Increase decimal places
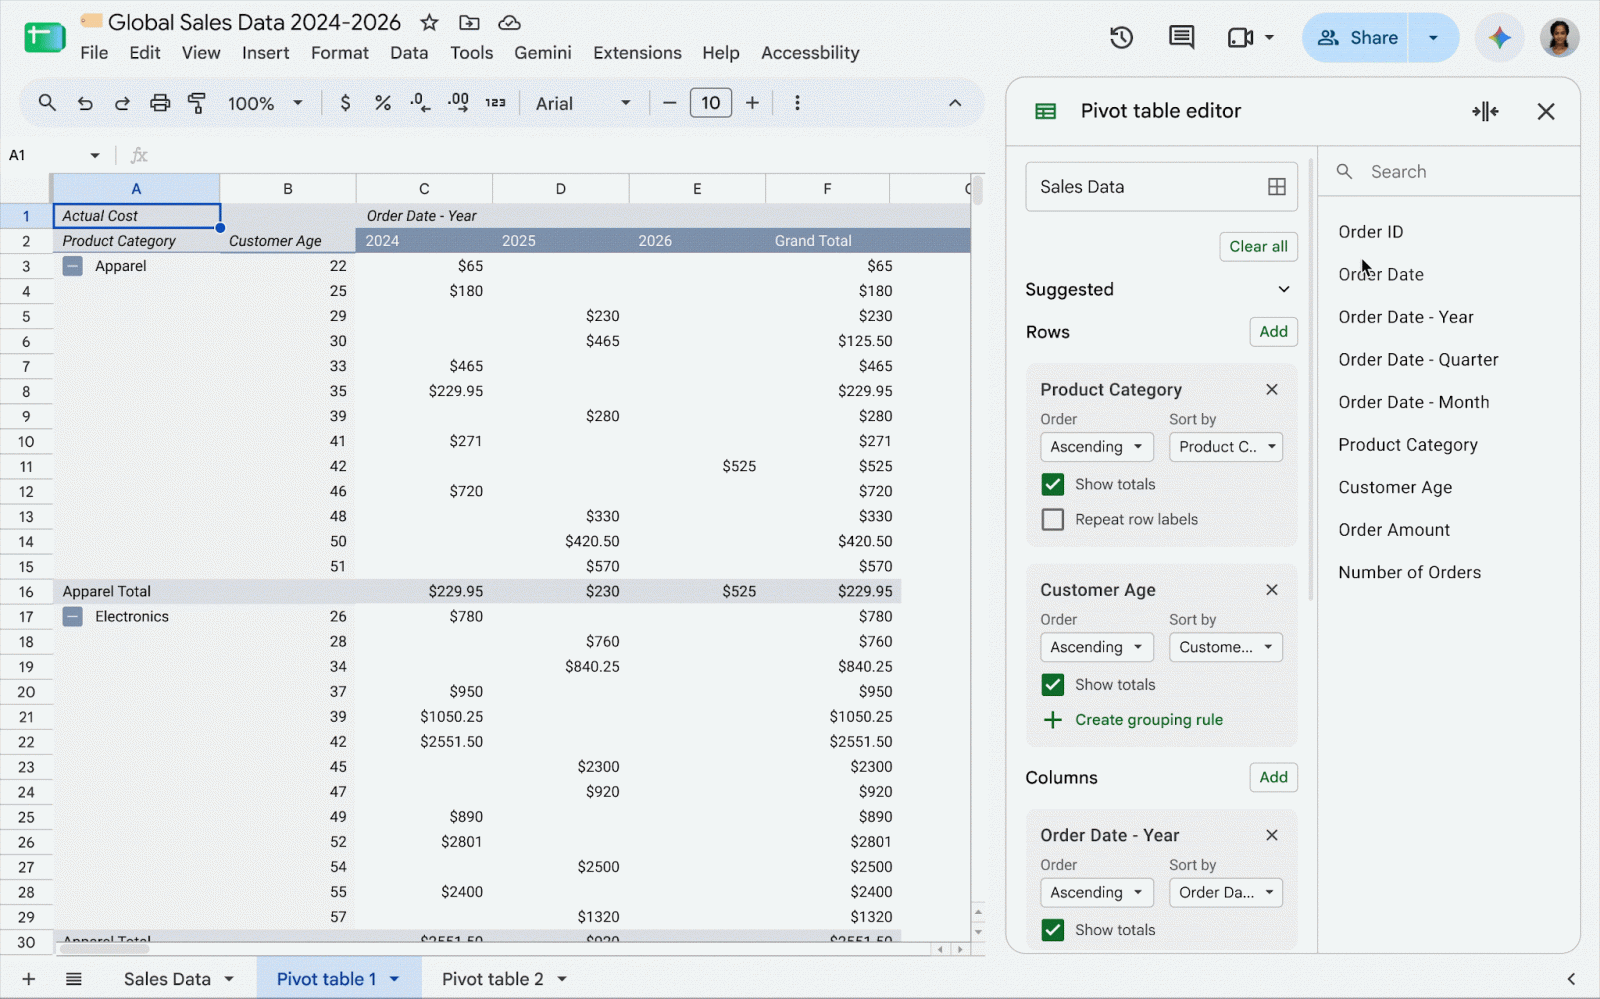This screenshot has height=999, width=1600. point(458,103)
